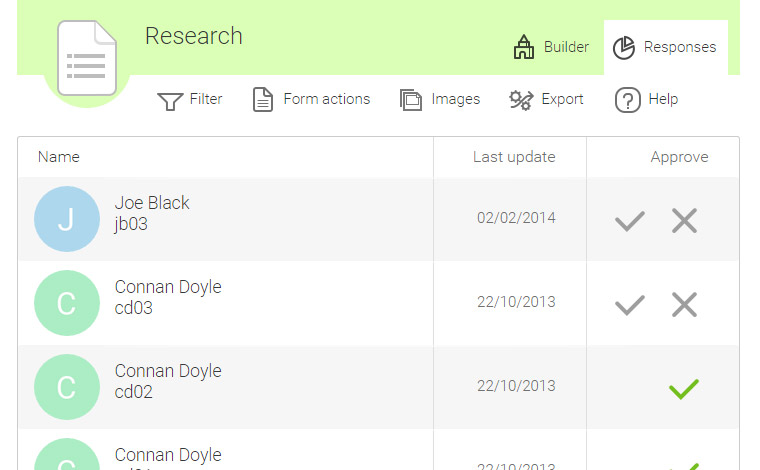Open the Connan Doyle cd03 entry
Screen dimensions: 760x470
(x=378, y=303)
